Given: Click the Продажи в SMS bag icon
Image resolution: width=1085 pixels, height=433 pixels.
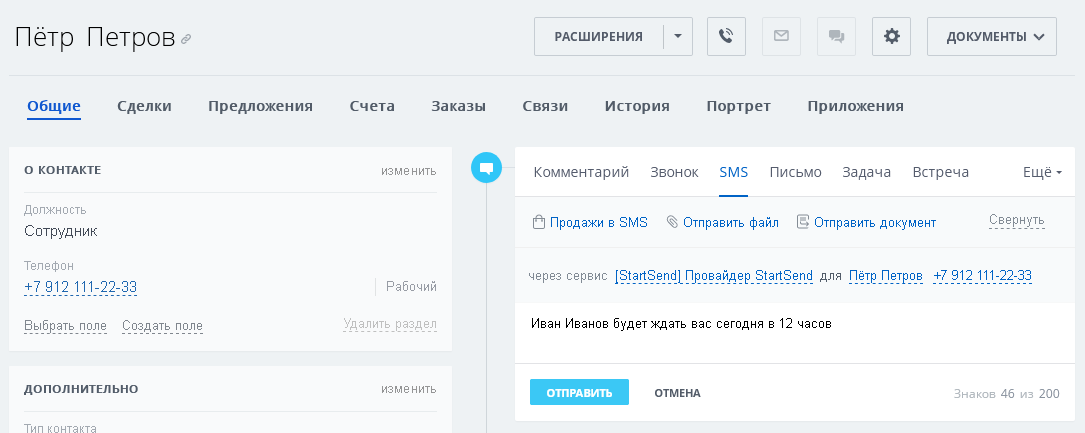Looking at the screenshot, I should (x=538, y=222).
